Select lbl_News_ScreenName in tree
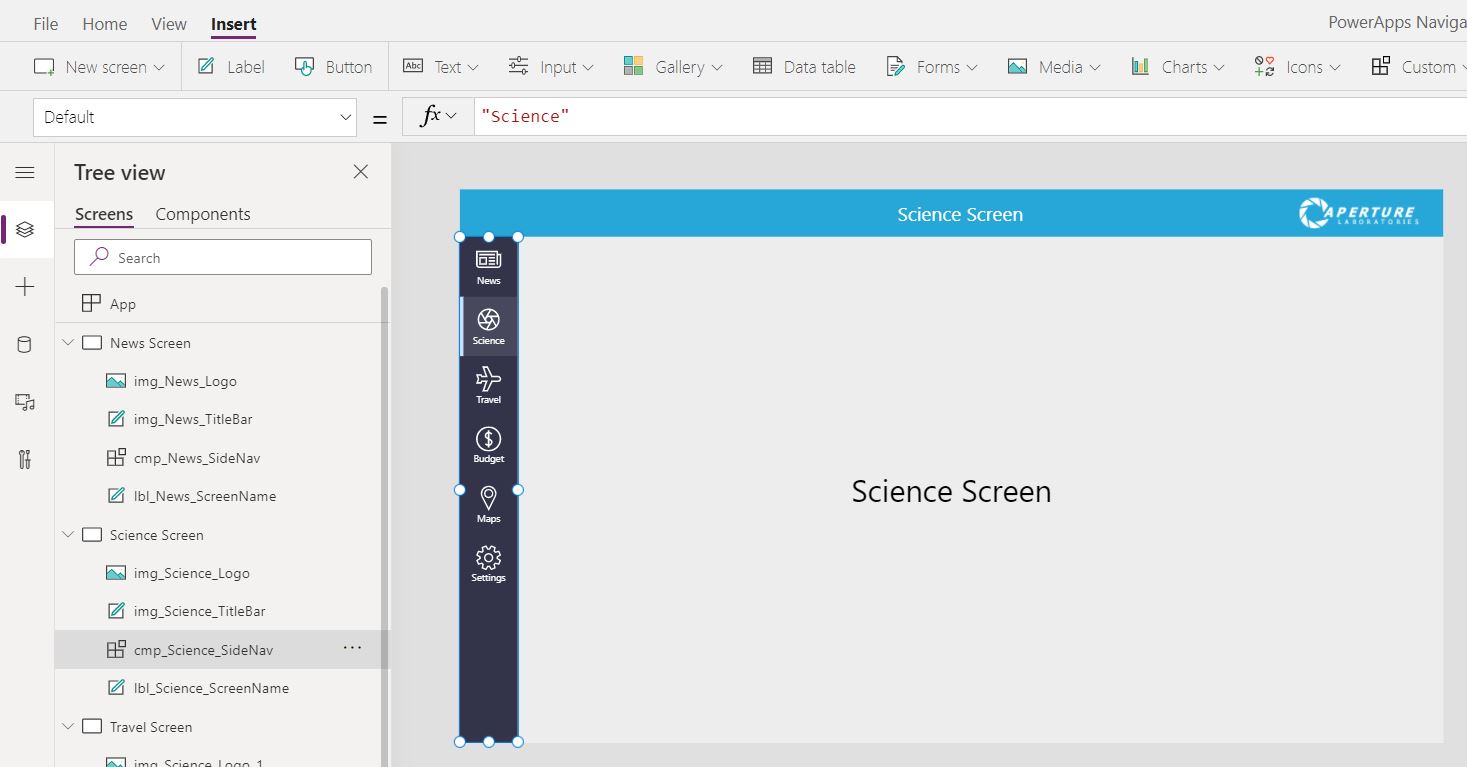Image resolution: width=1467 pixels, height=767 pixels. (205, 496)
